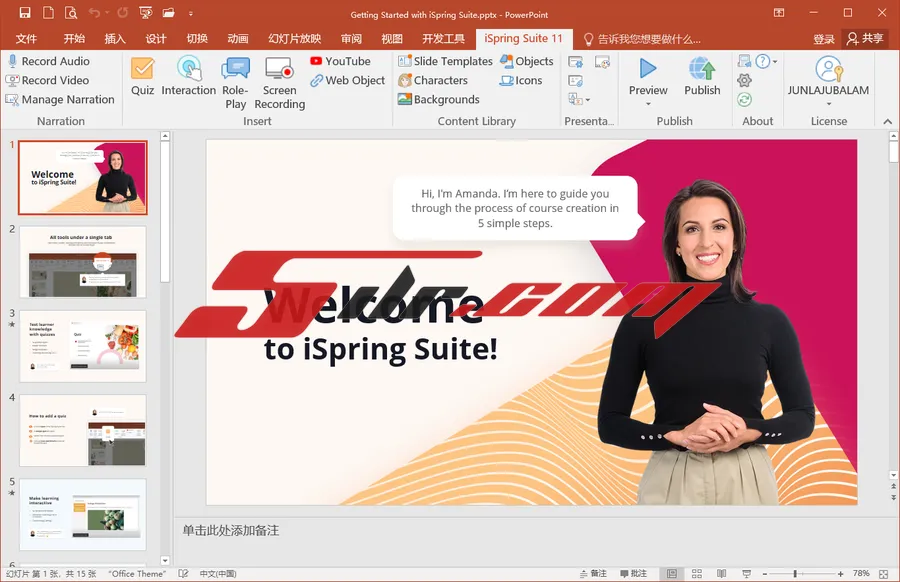Click the Publish globe button
Image resolution: width=900 pixels, height=582 pixels.
[x=702, y=76]
